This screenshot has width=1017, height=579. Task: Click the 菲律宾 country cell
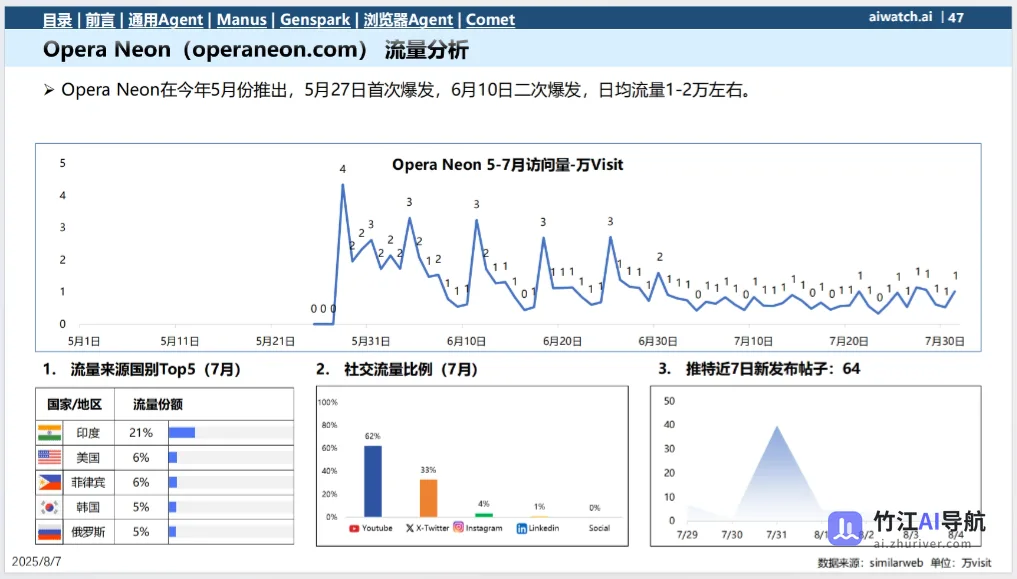click(x=88, y=482)
